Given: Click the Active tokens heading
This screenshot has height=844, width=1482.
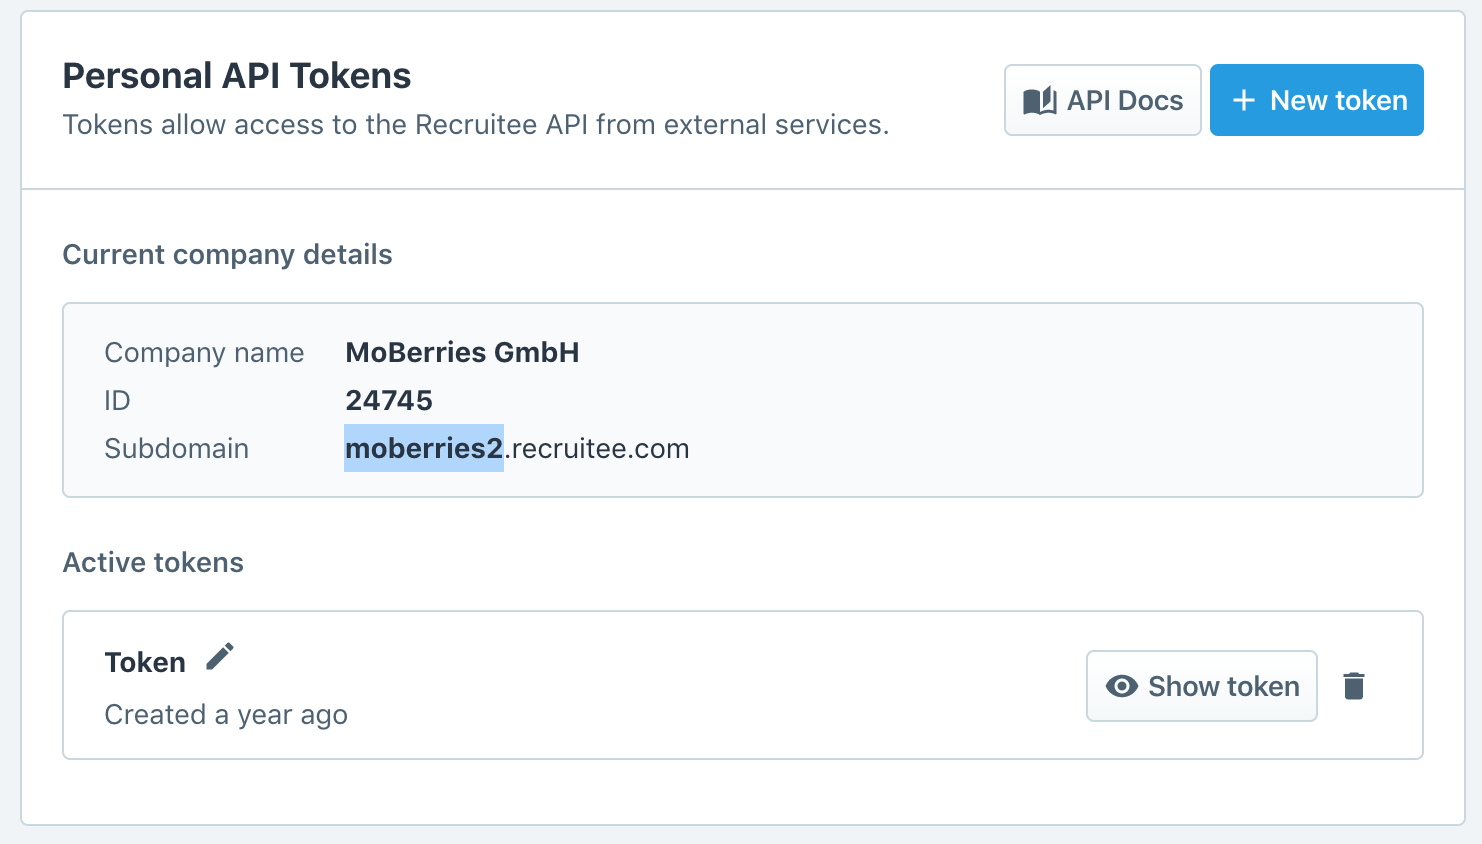Looking at the screenshot, I should click(x=153, y=562).
